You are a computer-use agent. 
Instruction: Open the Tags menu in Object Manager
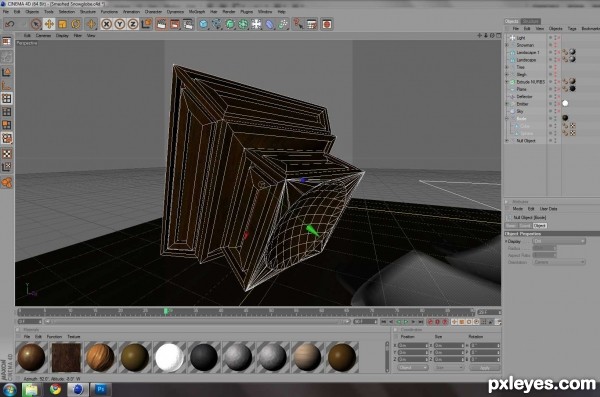(572, 29)
